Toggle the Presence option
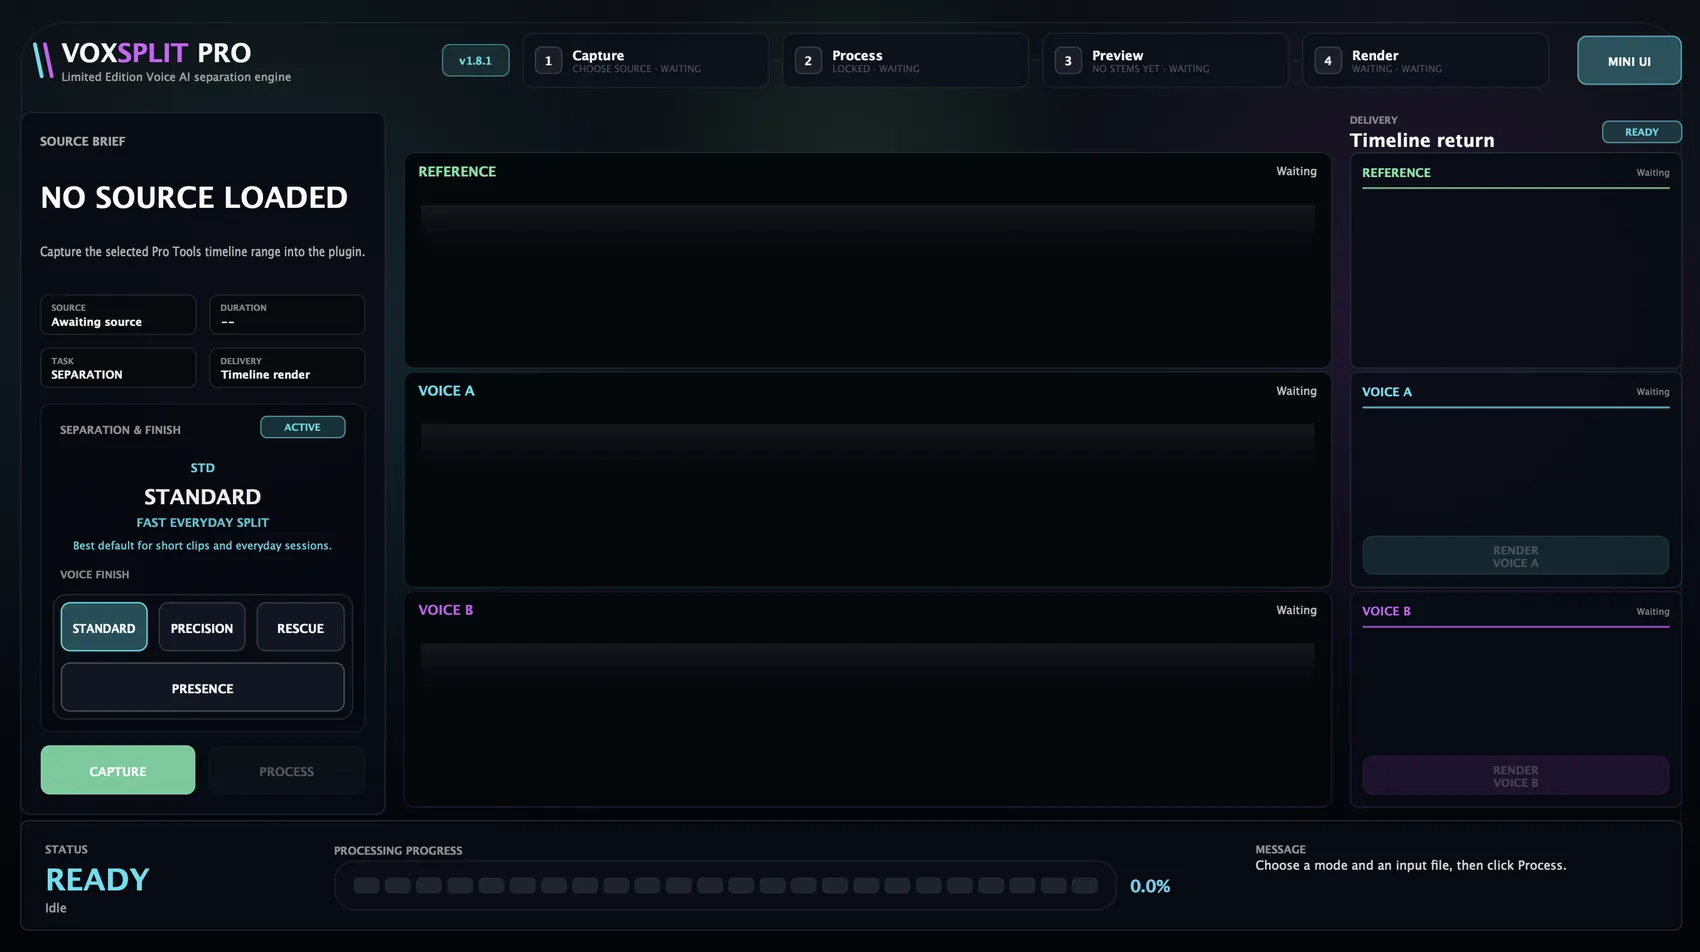 (202, 688)
